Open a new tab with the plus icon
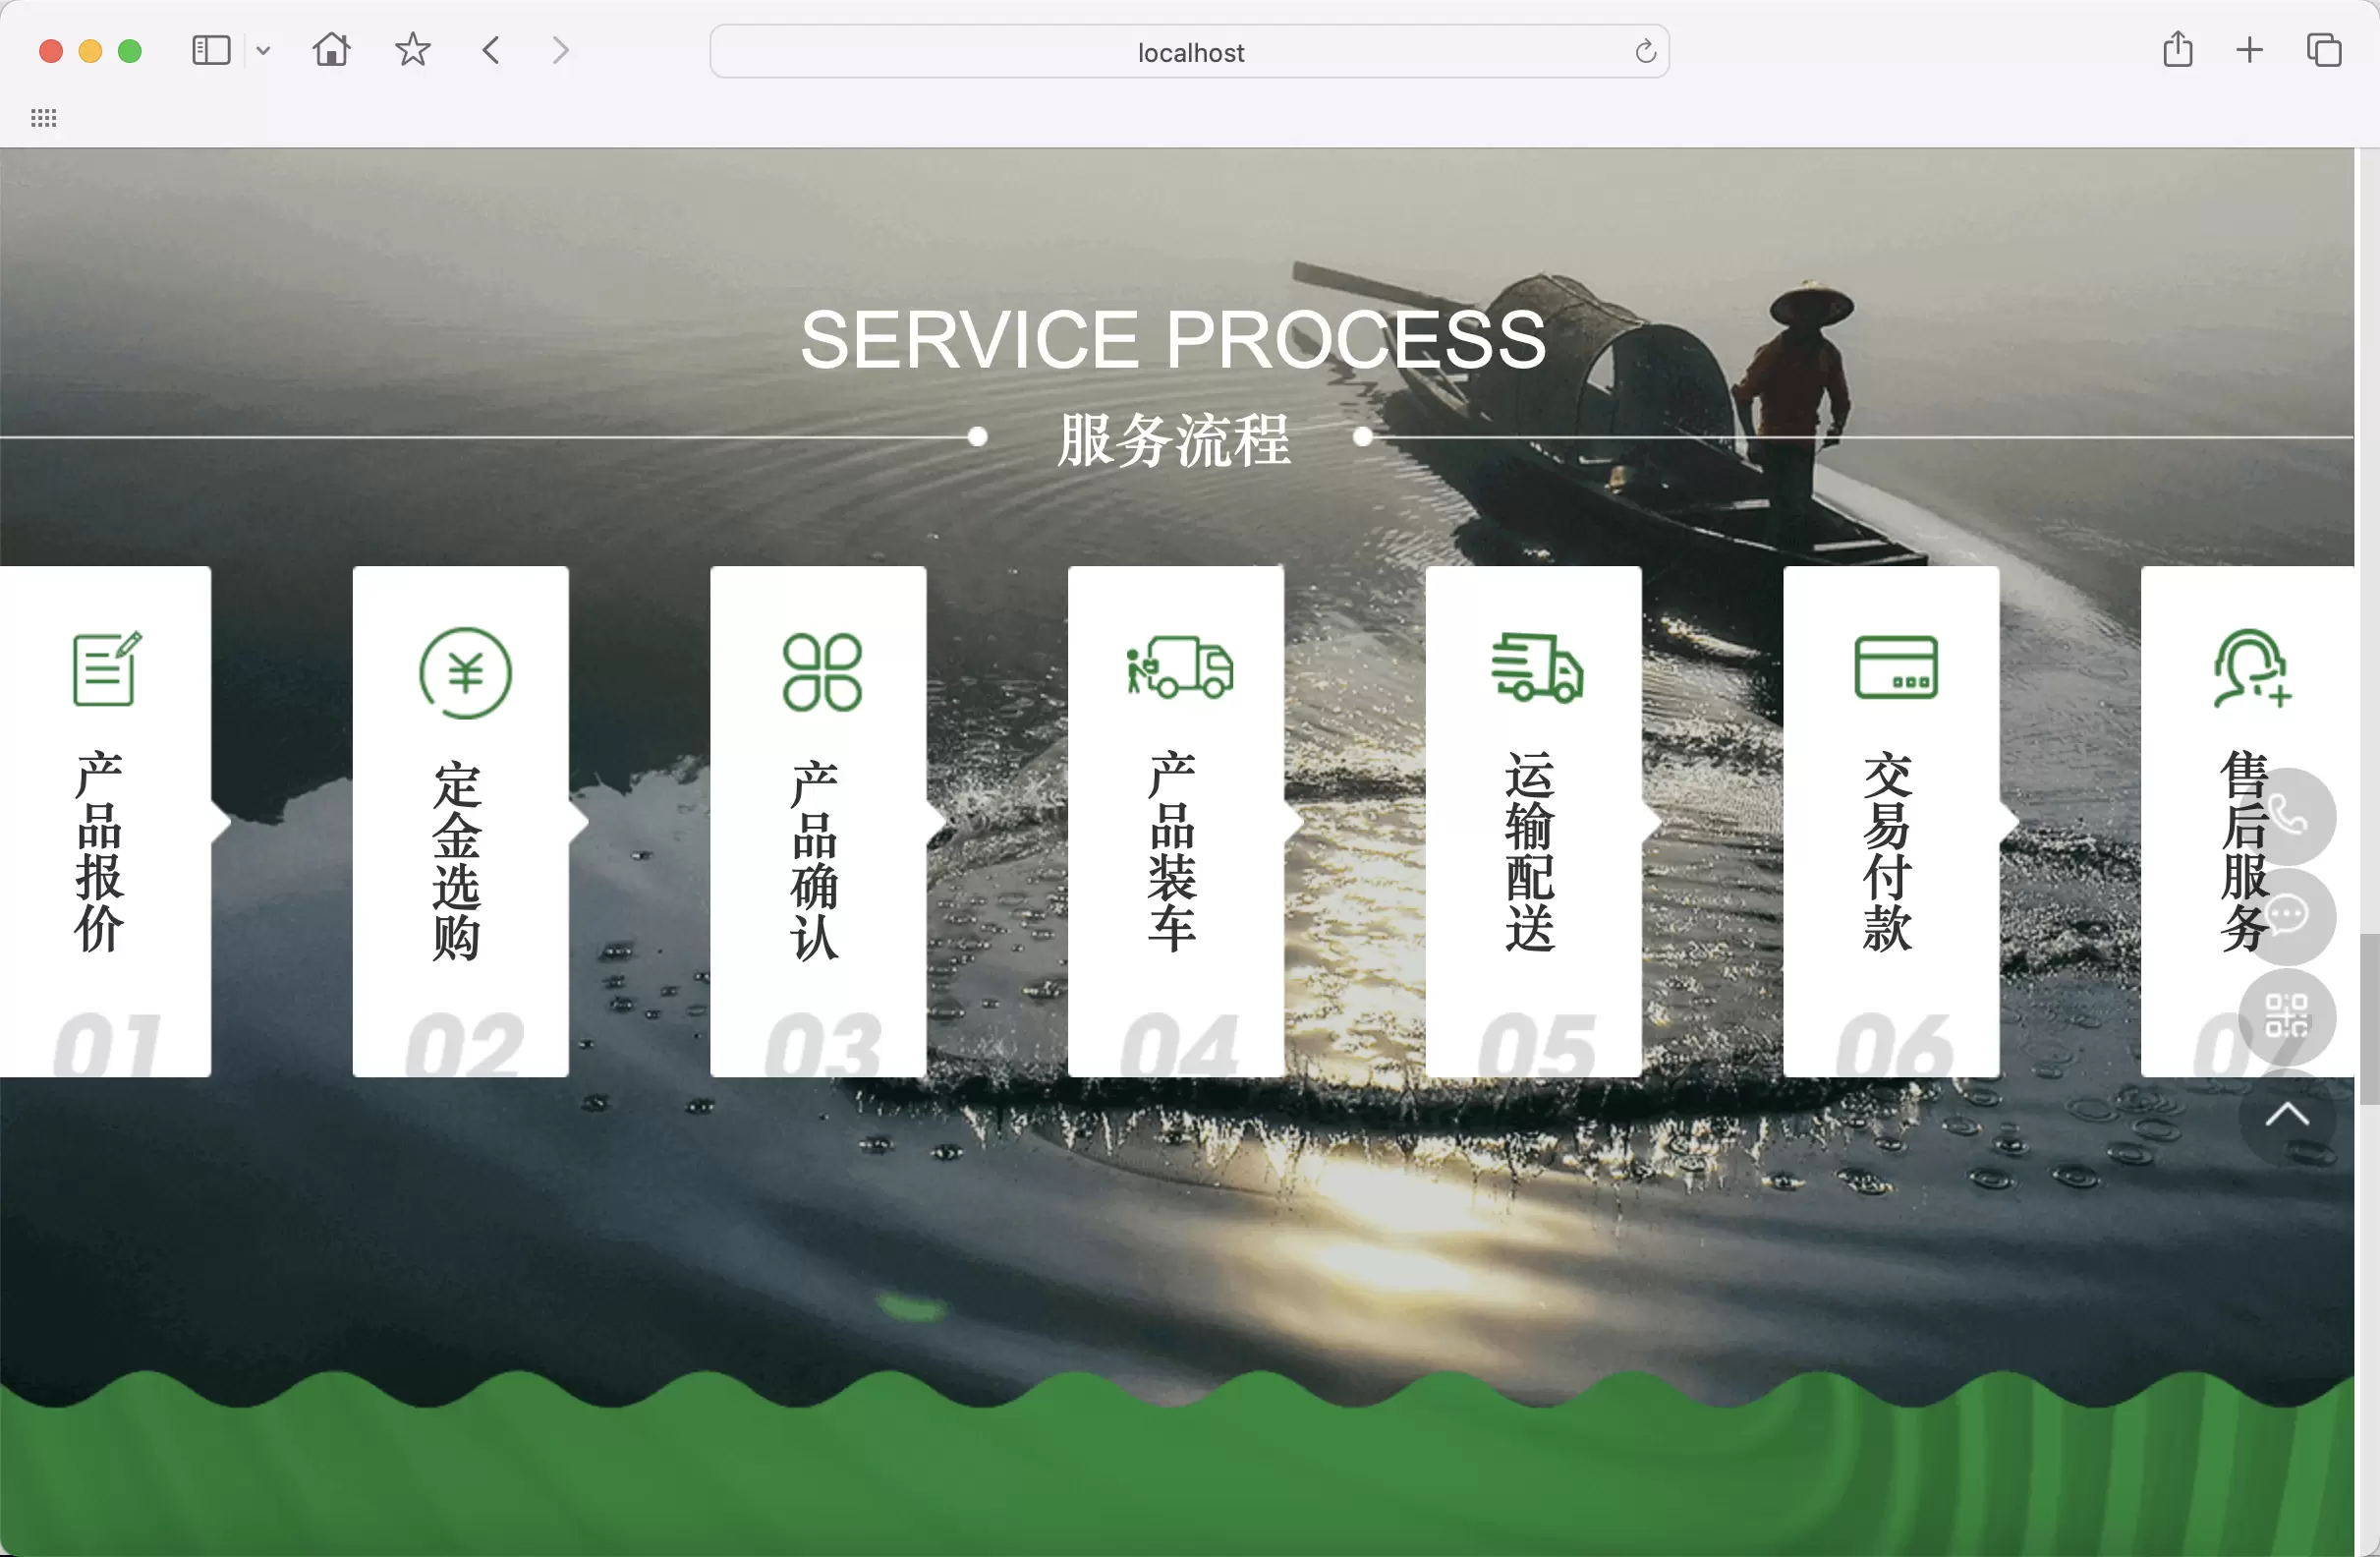The width and height of the screenshot is (2380, 1557). [2250, 50]
